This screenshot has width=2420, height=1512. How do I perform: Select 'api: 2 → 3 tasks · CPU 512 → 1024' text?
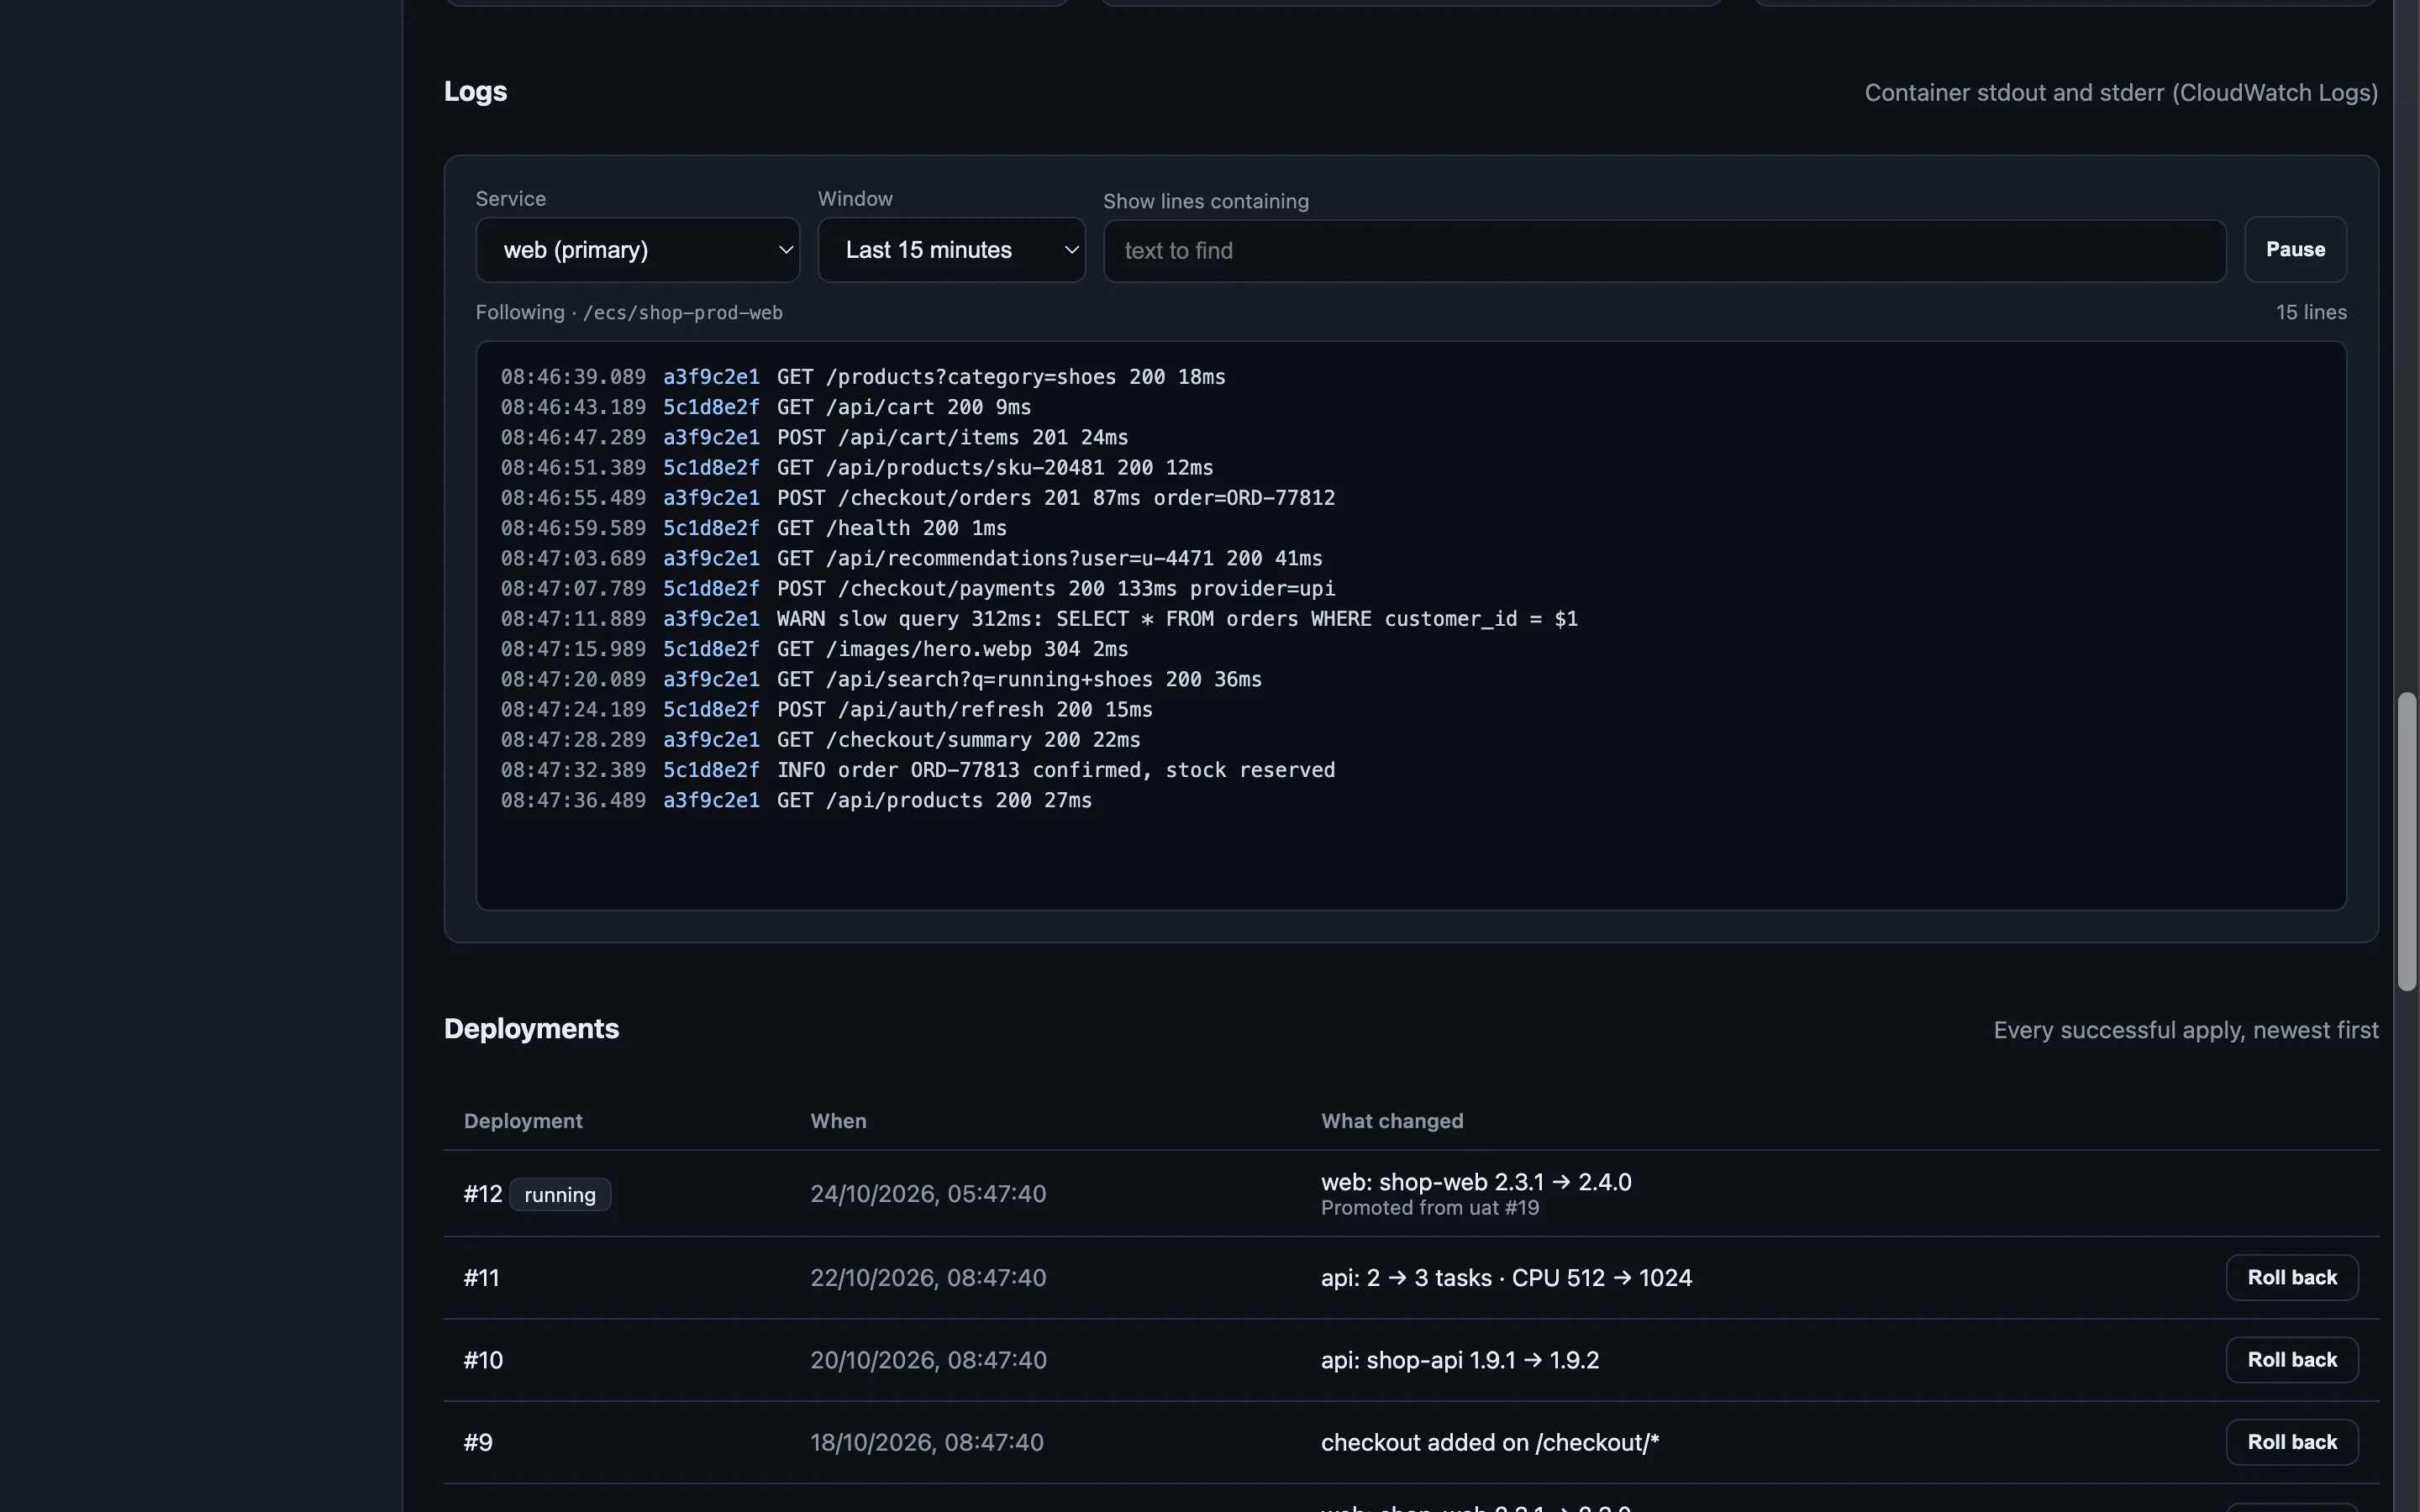[x=1506, y=1278]
